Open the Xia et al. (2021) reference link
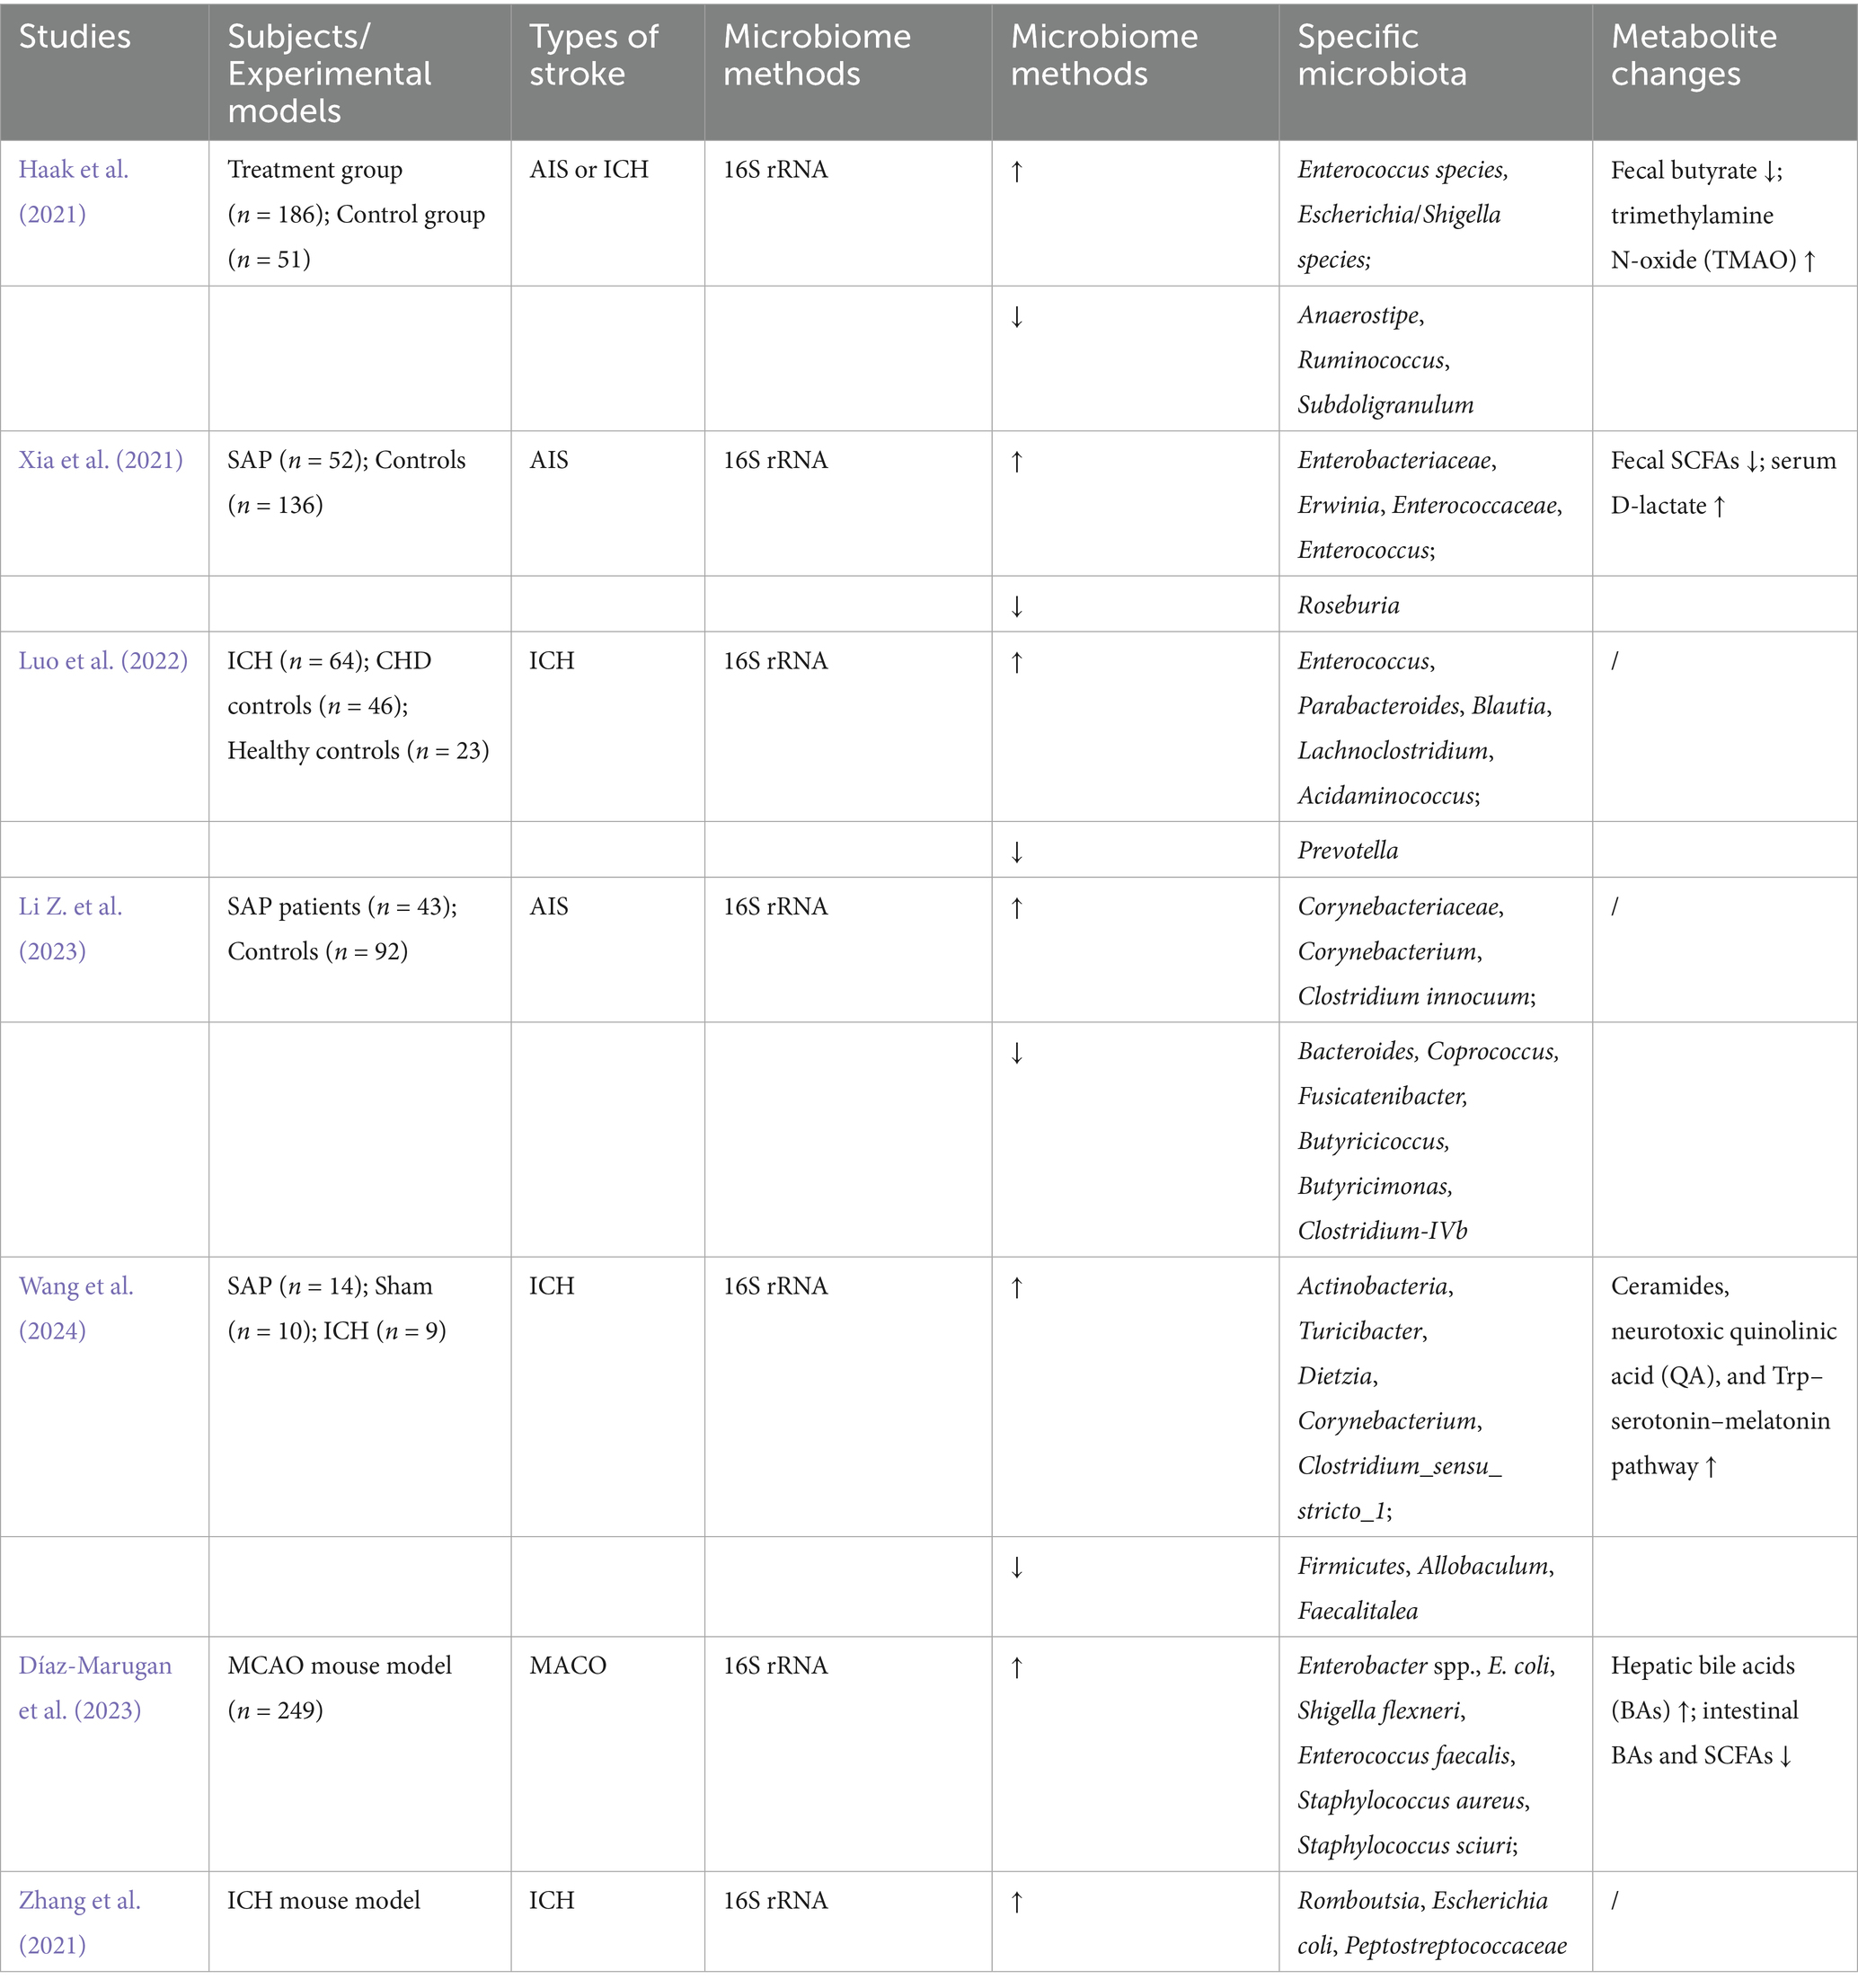Image resolution: width=1858 pixels, height=1988 pixels. (100, 460)
